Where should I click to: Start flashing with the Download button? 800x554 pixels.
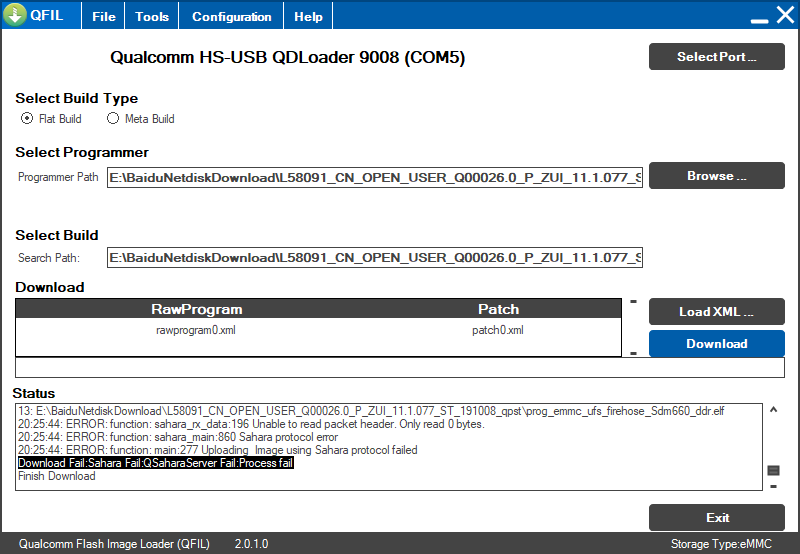point(716,343)
